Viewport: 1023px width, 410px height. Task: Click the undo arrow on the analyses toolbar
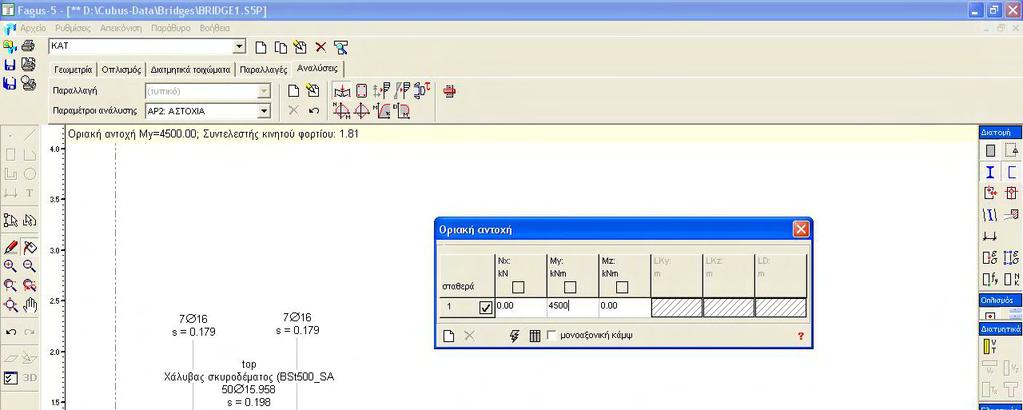click(314, 110)
